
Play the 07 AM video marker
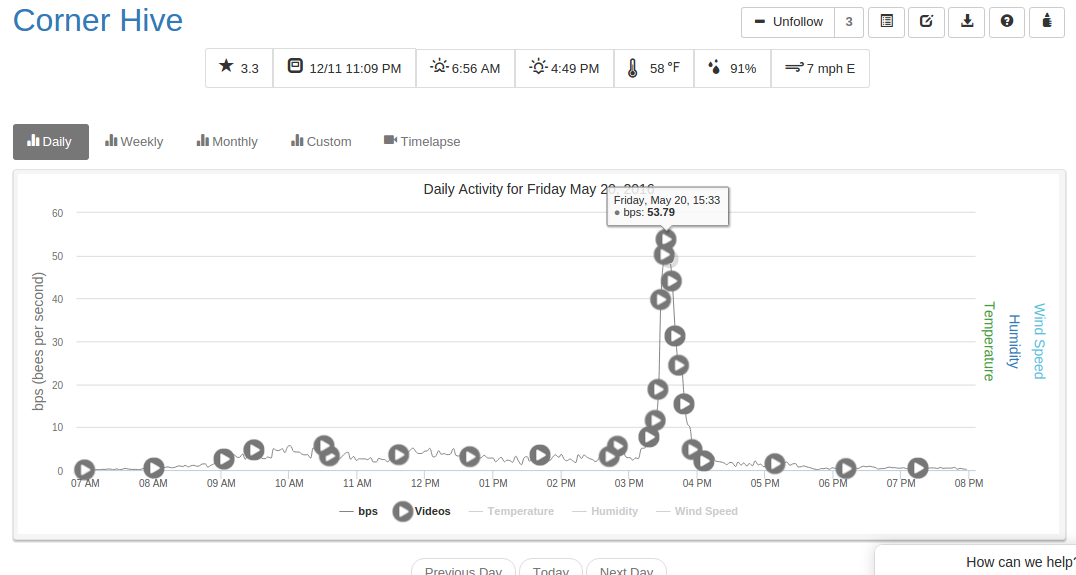point(84,469)
